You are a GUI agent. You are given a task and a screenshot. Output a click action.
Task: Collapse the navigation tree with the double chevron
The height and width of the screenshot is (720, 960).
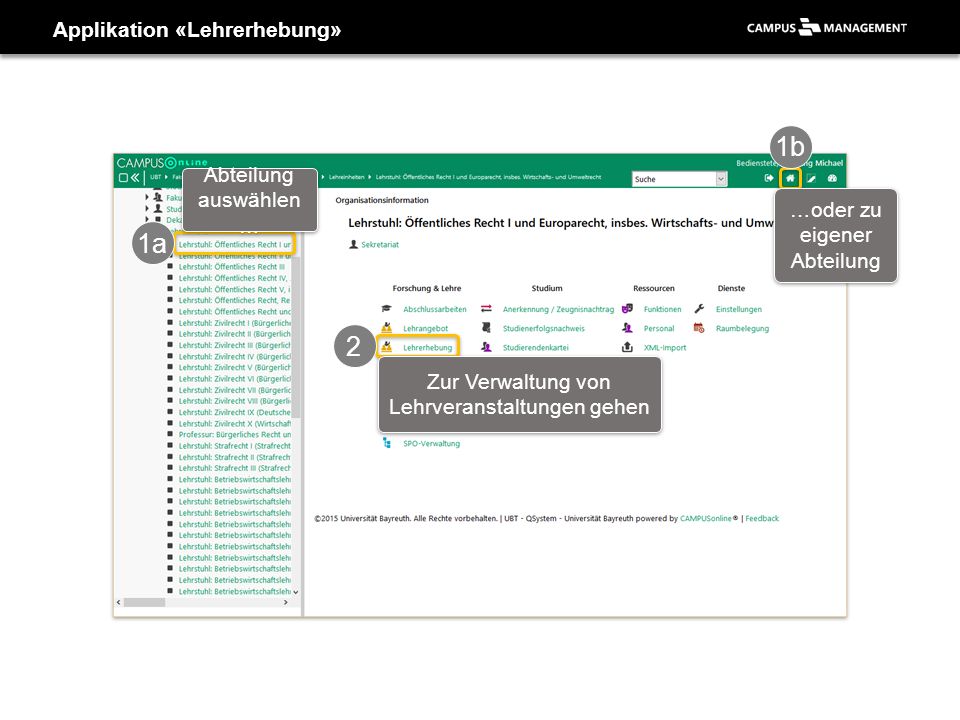pos(135,178)
